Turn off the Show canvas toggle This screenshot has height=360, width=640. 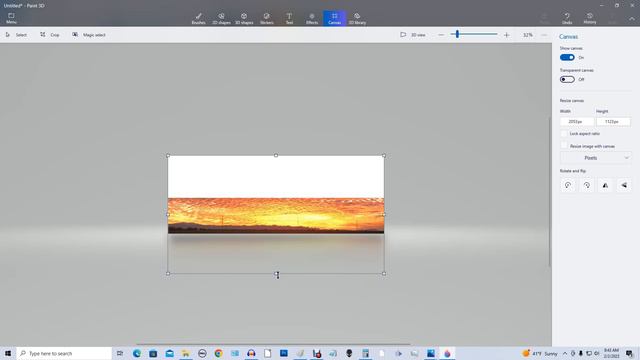click(567, 58)
